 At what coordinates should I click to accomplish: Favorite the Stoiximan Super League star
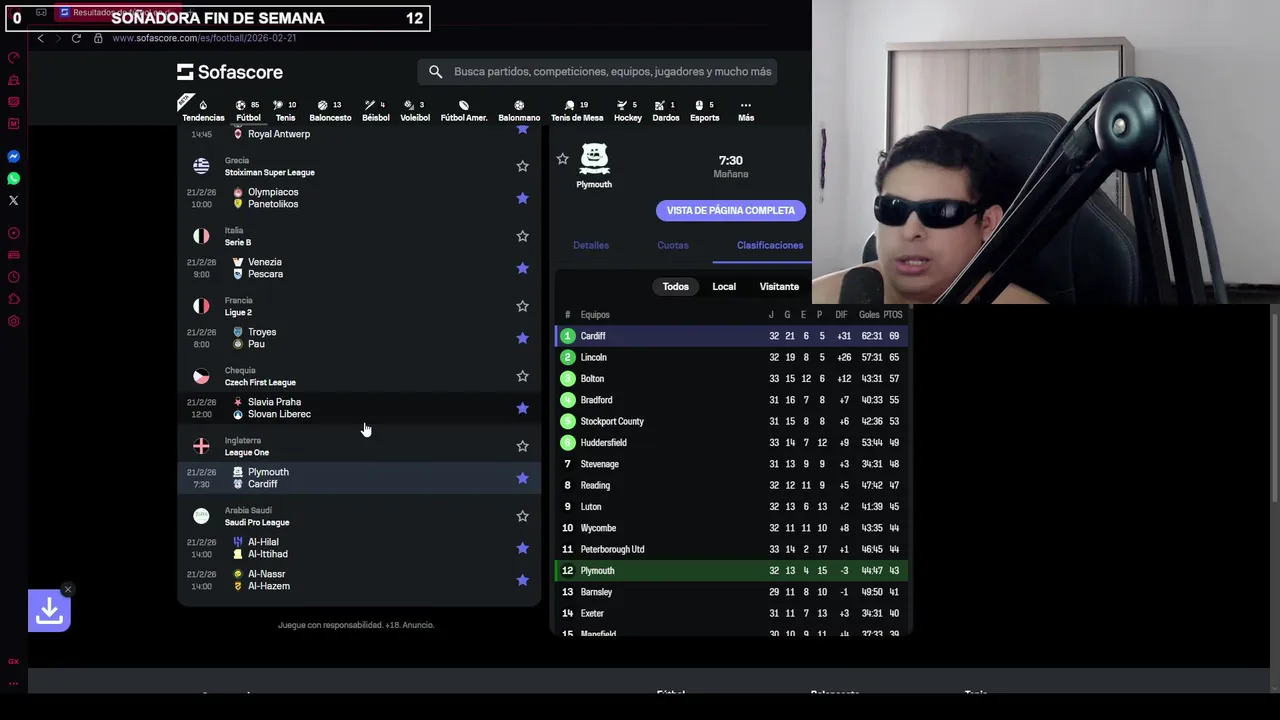(522, 166)
